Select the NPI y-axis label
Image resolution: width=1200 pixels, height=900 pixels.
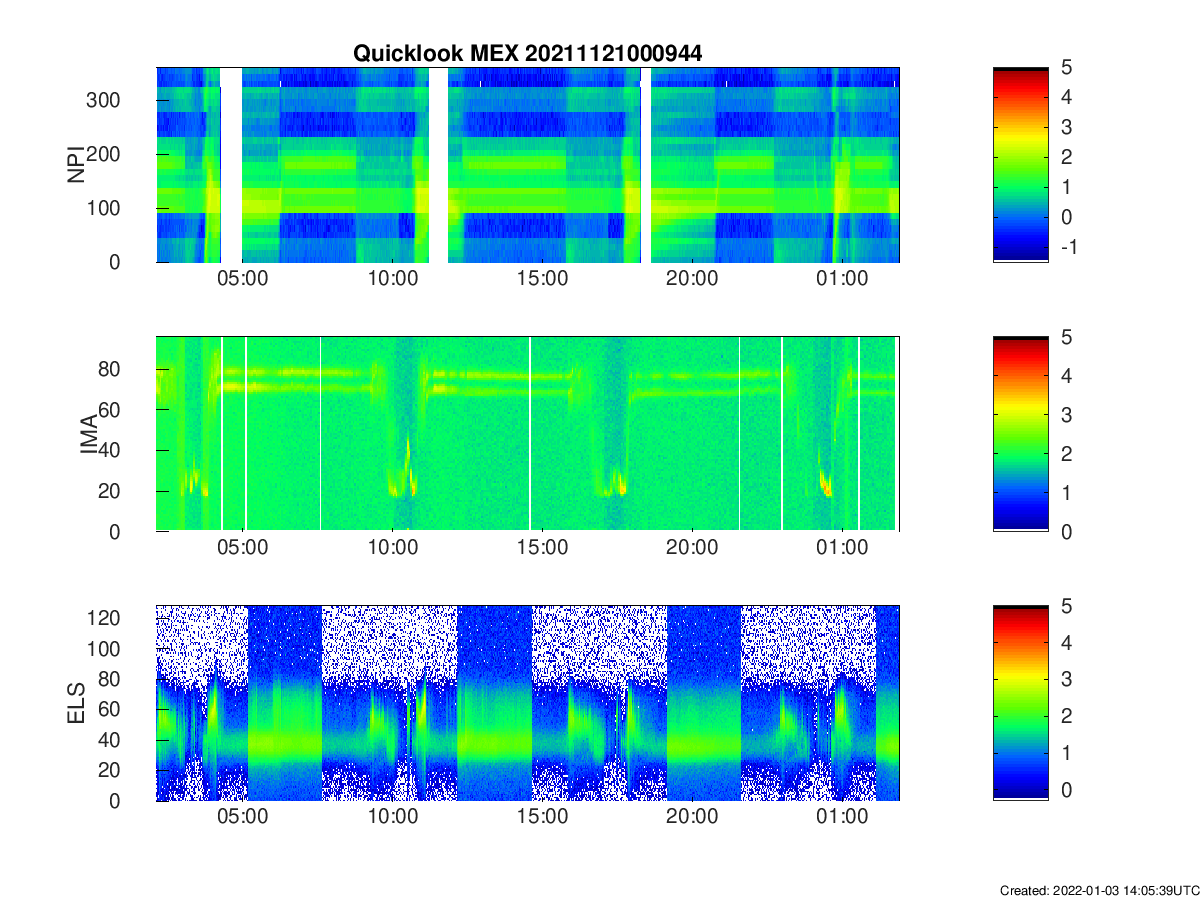point(75,165)
